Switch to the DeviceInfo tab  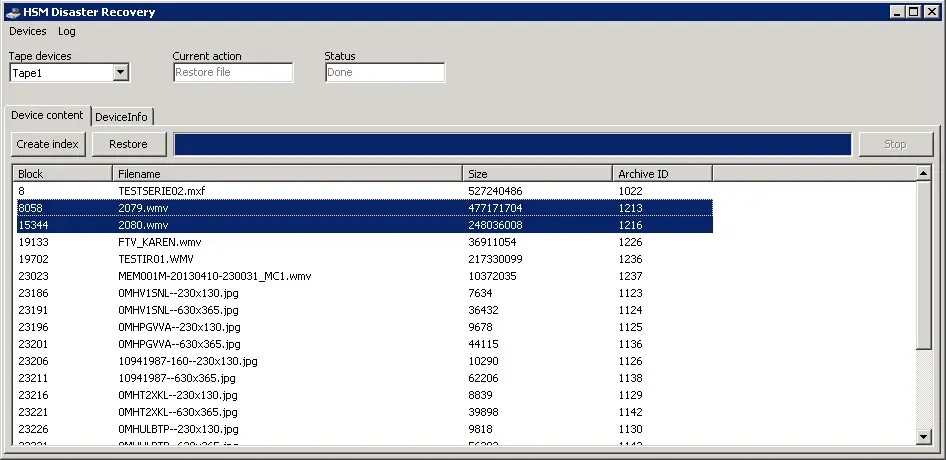121,117
